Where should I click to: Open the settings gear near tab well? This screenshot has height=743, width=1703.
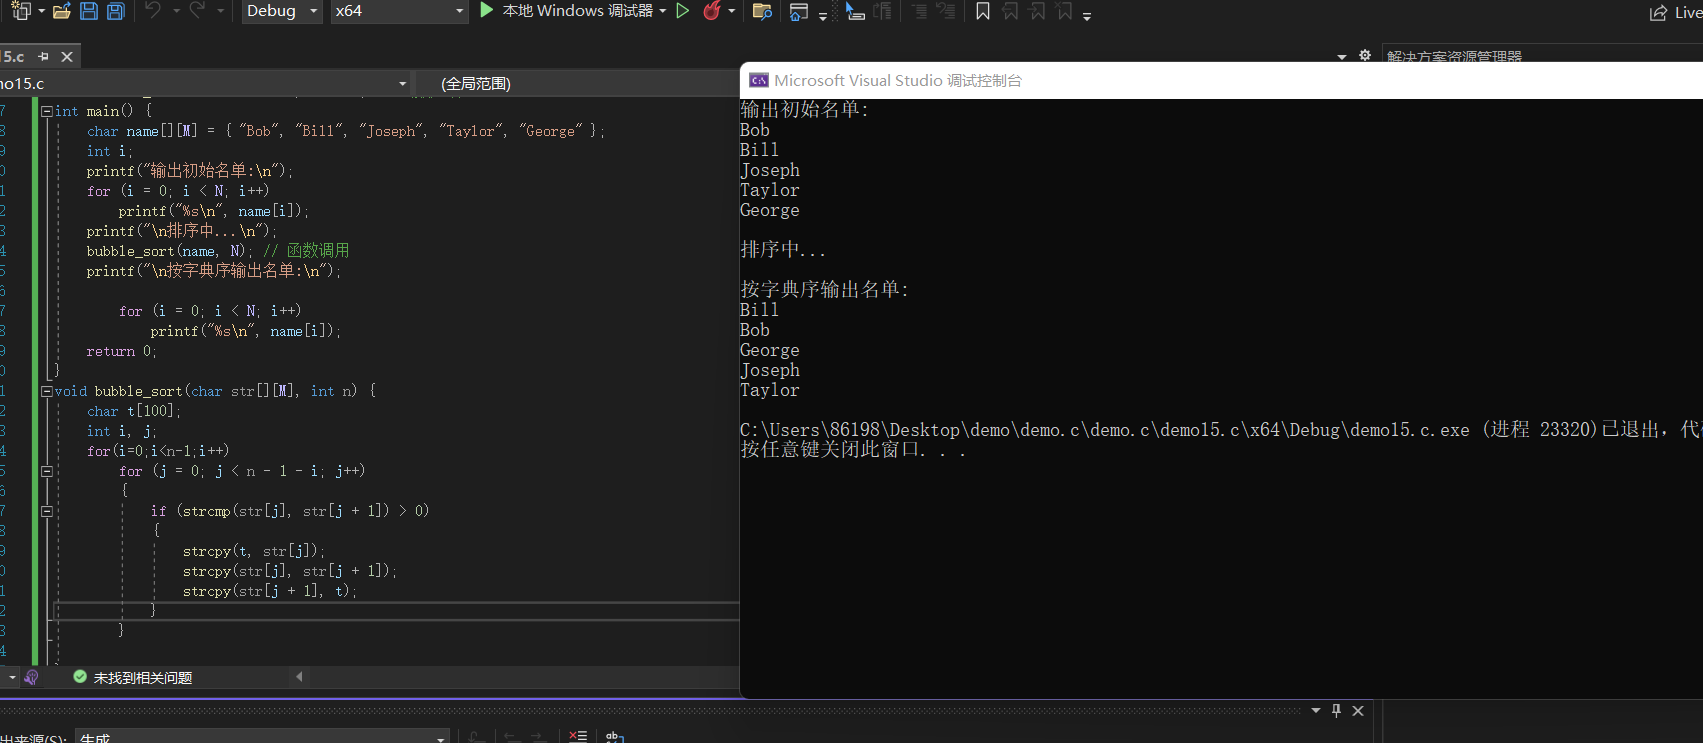(x=1365, y=56)
